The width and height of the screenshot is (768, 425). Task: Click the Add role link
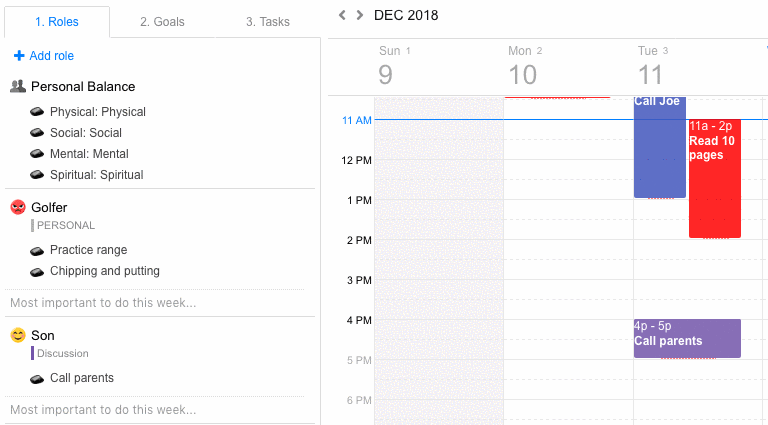point(45,56)
